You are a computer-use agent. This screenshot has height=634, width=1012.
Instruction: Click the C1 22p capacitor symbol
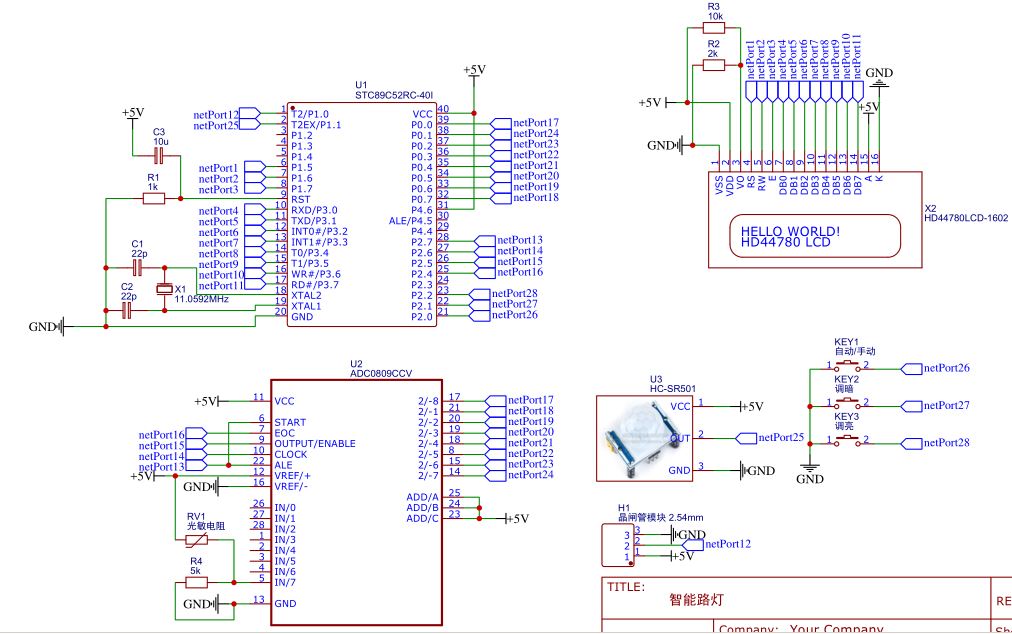pos(139,268)
